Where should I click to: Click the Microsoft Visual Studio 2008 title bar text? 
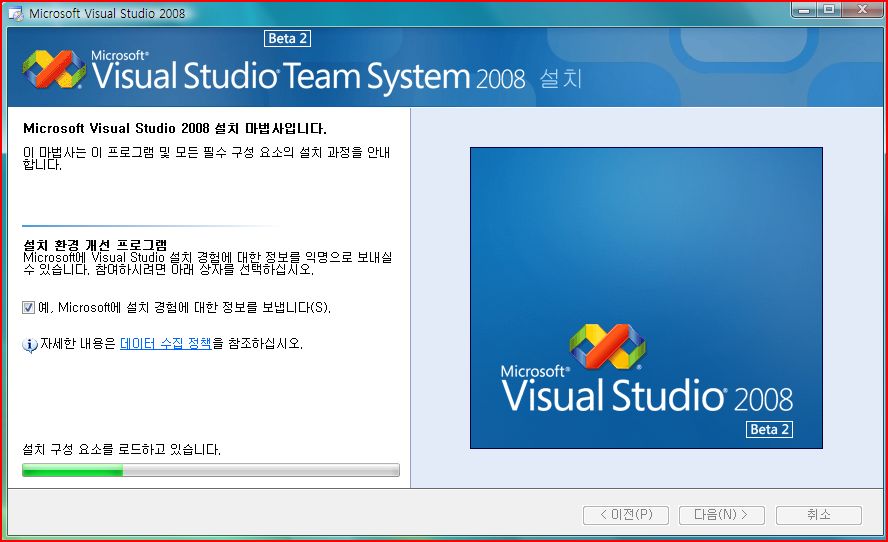pos(107,14)
